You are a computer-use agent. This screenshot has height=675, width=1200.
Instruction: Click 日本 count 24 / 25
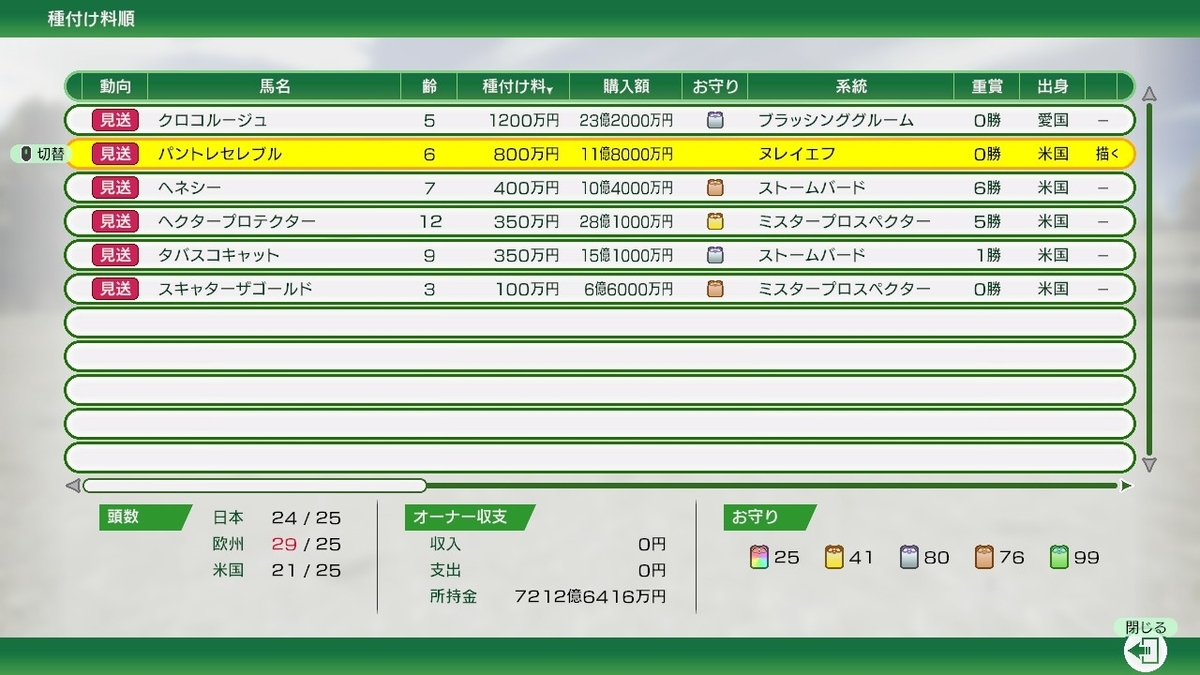pyautogui.click(x=306, y=518)
